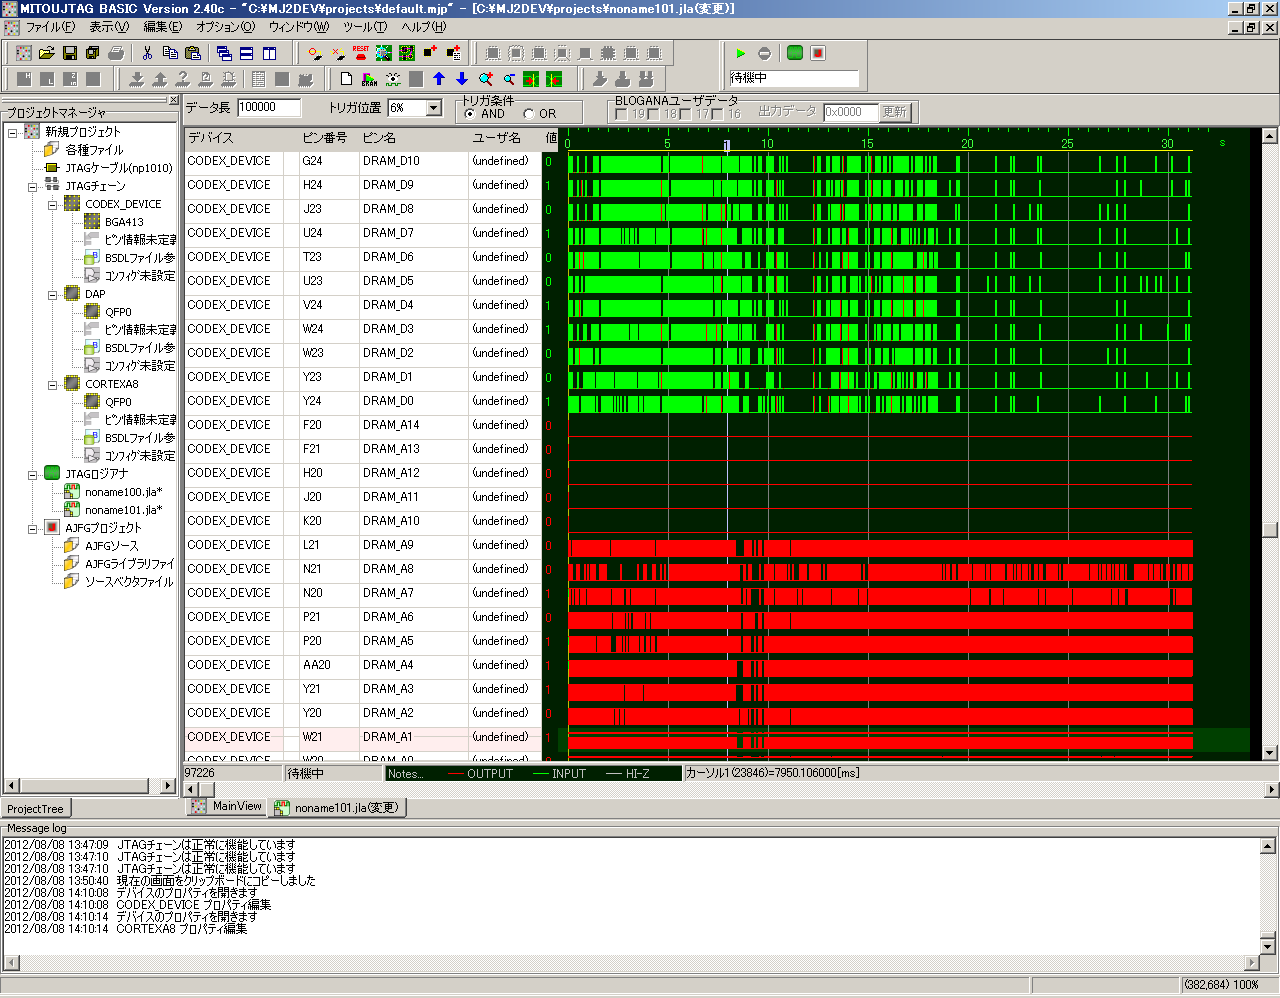This screenshot has height=998, width=1280.
Task: Click the zoom in magnifier icon
Action: tap(486, 79)
